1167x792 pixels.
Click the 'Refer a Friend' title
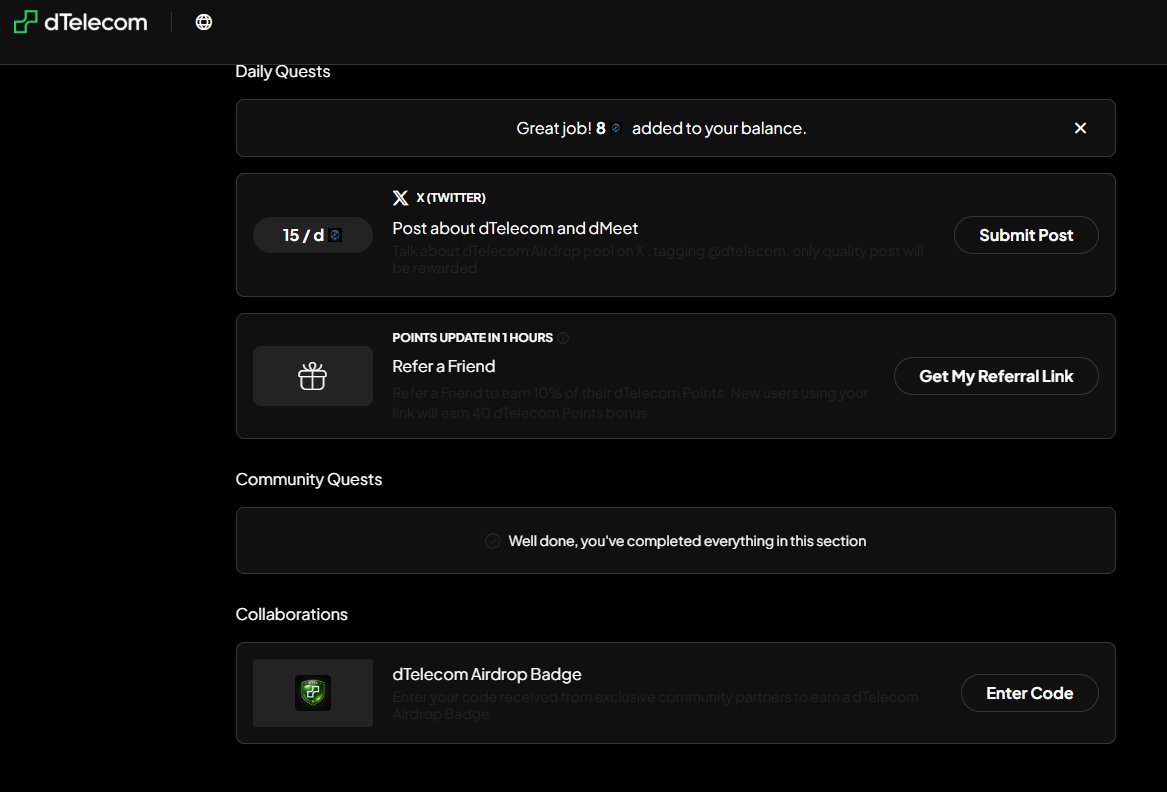click(444, 366)
